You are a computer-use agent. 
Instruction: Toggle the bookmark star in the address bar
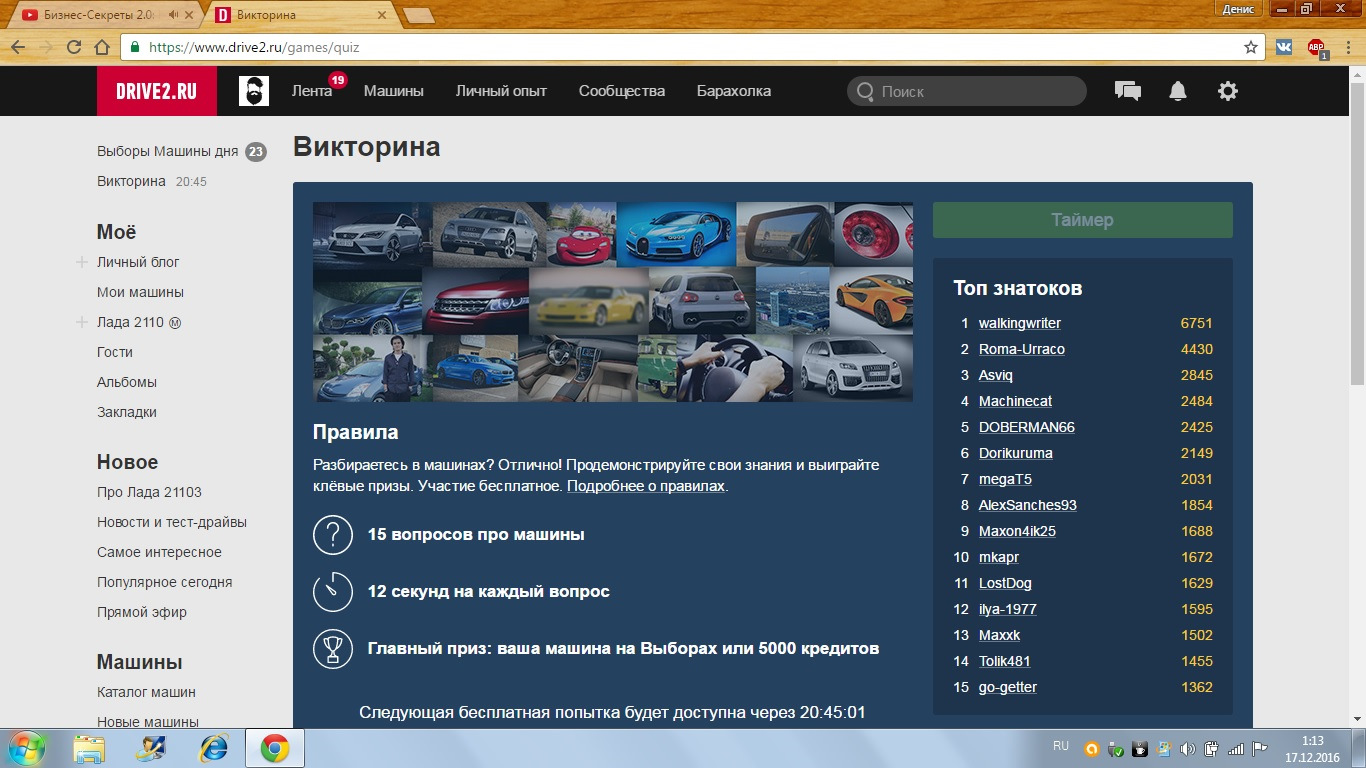1251,46
